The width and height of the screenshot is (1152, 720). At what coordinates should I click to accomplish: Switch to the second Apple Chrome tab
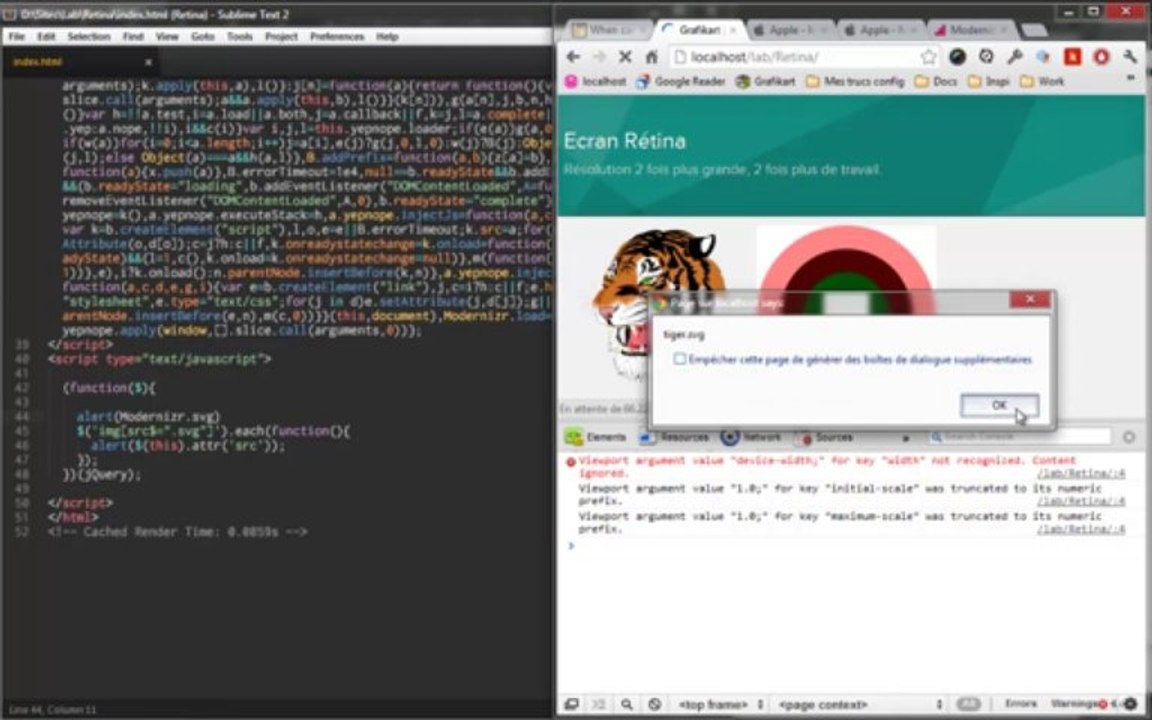(881, 30)
